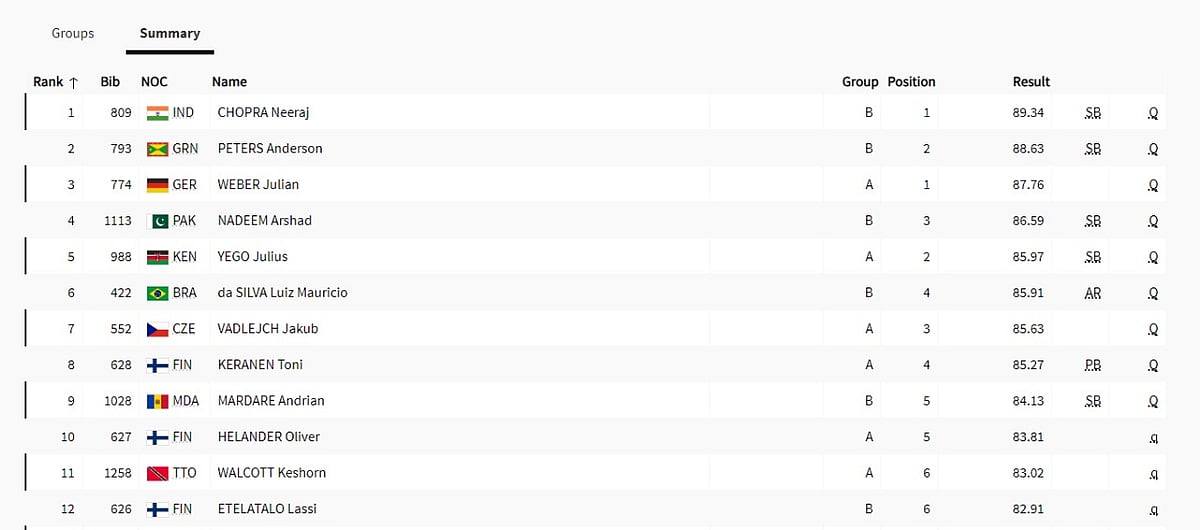This screenshot has width=1200, height=530.
Task: Click the Group column header
Action: pos(860,82)
